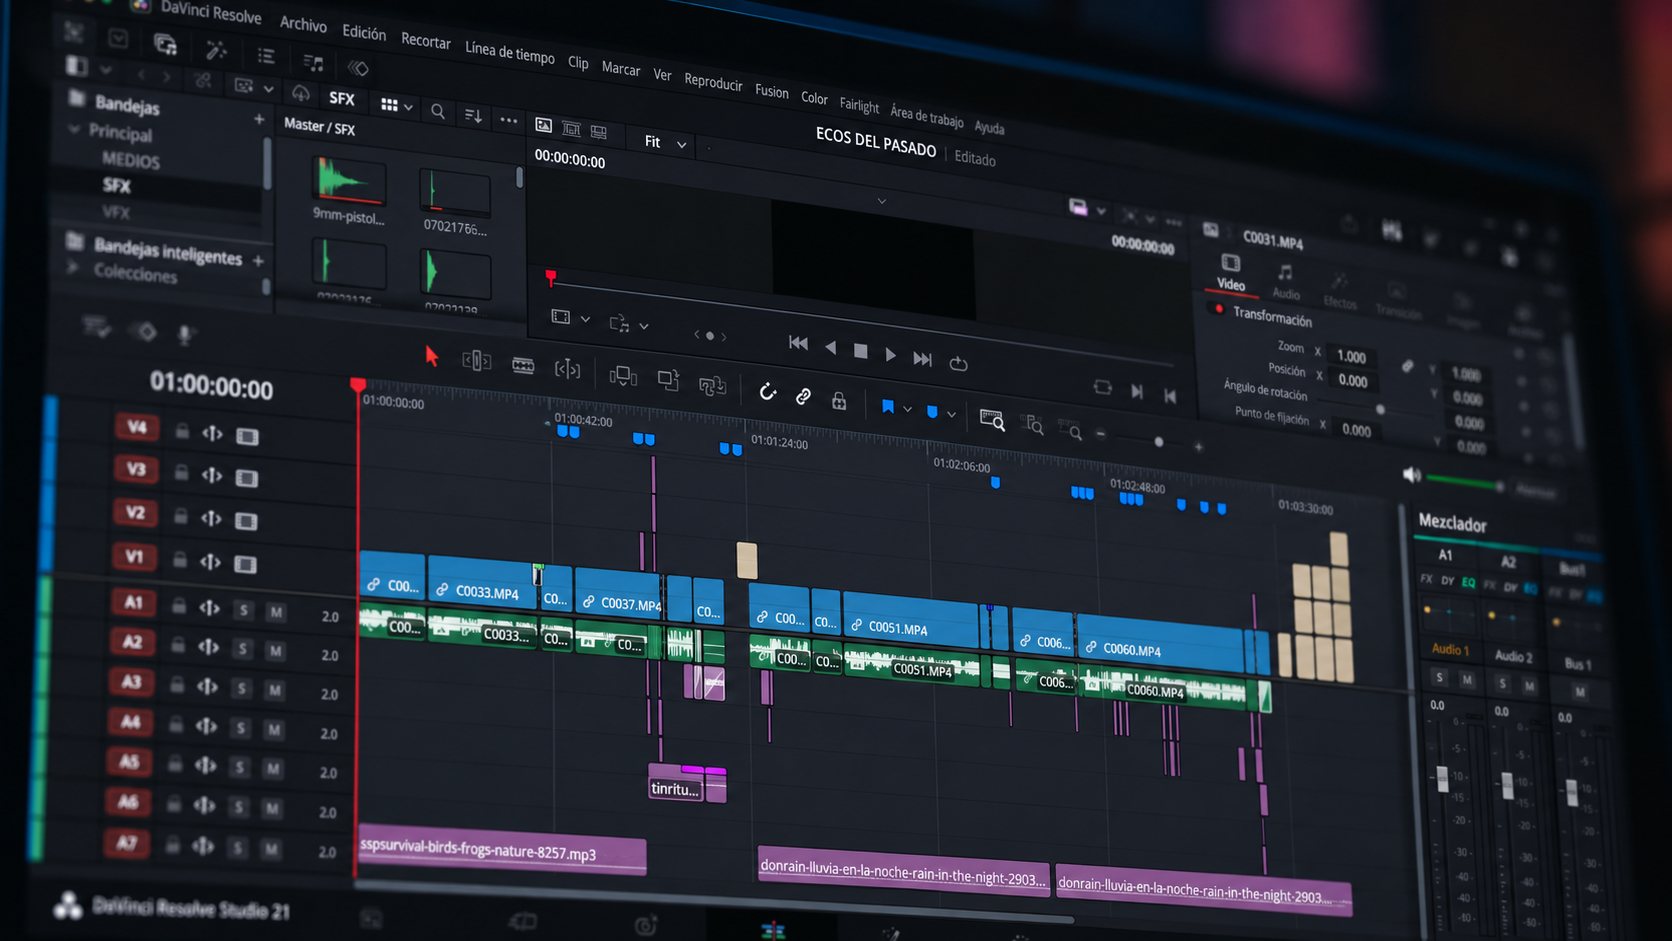Viewport: 1672px width, 941px height.
Task: Toggle timeline Snapping magnet icon
Action: click(767, 392)
